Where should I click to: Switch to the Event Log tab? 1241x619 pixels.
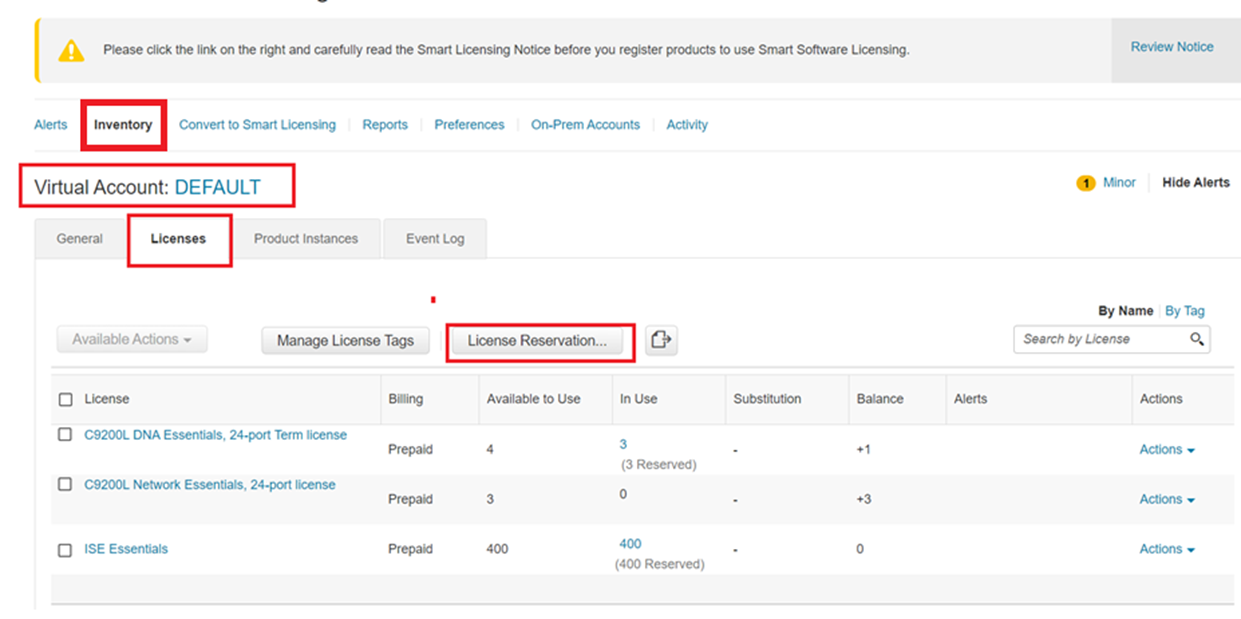(435, 239)
